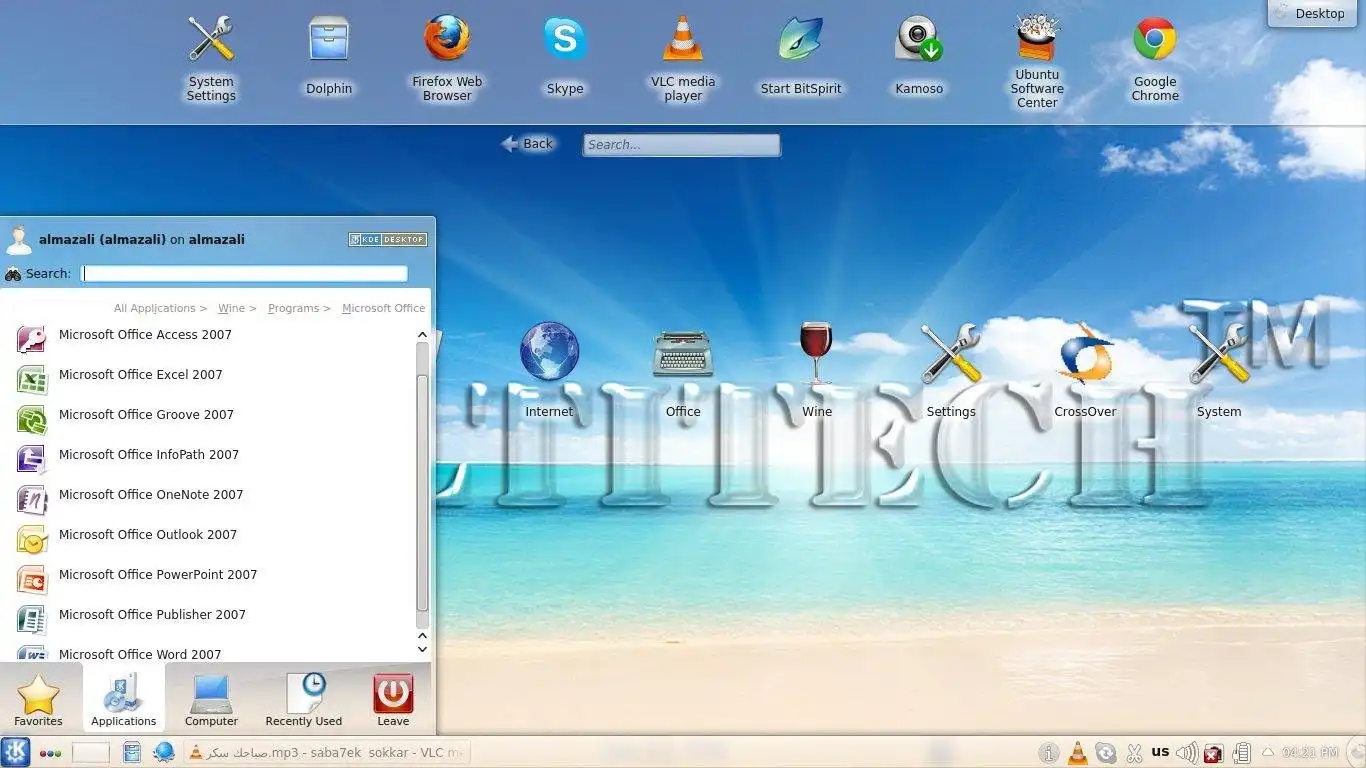Launch Dolphin file manager
The width and height of the screenshot is (1366, 768).
point(329,56)
